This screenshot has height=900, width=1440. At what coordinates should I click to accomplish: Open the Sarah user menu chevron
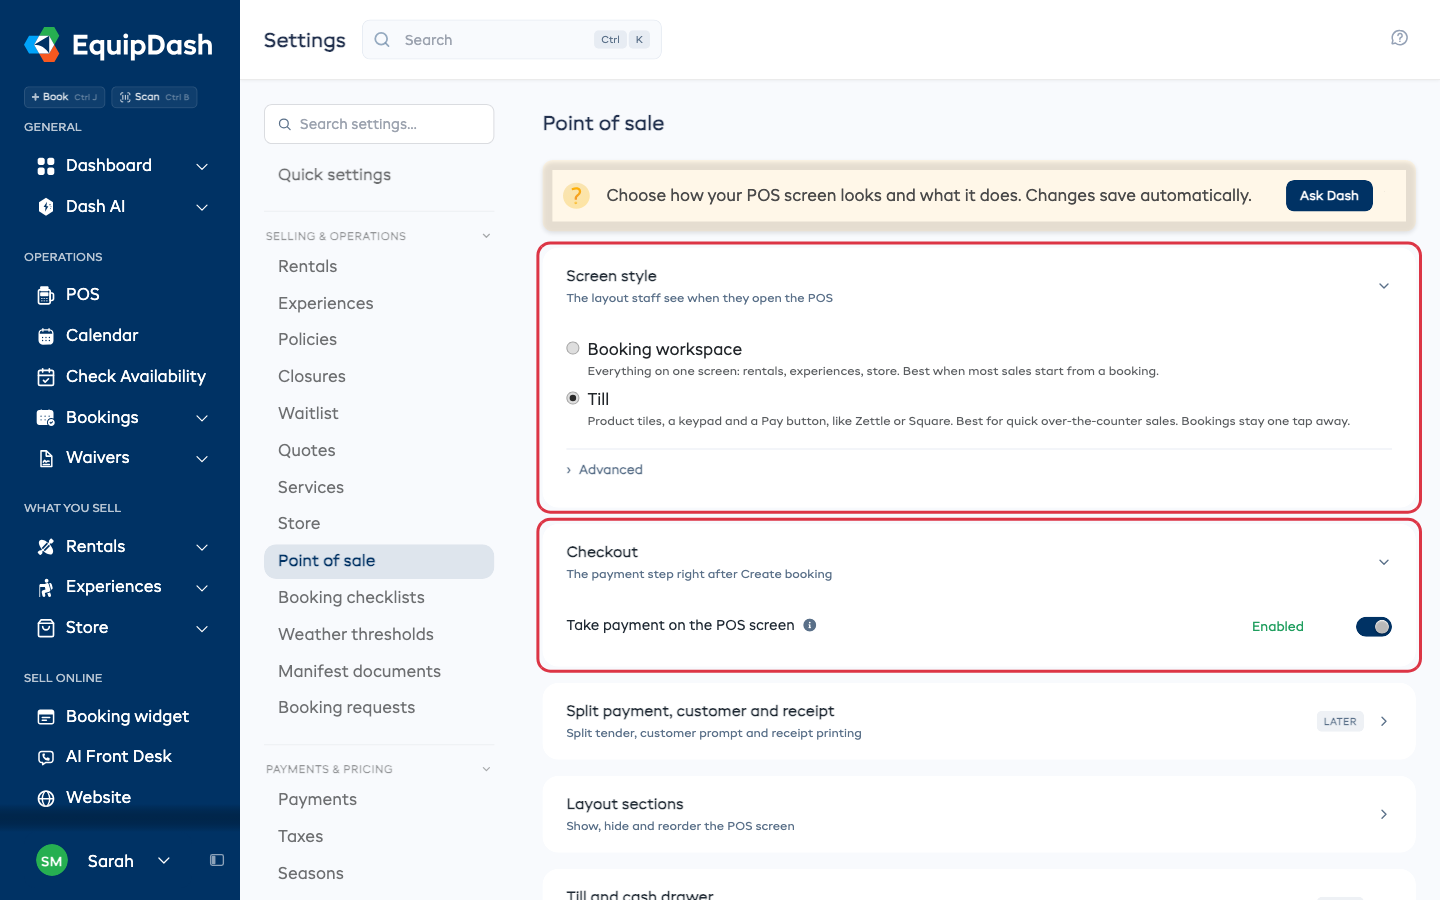[x=164, y=860]
